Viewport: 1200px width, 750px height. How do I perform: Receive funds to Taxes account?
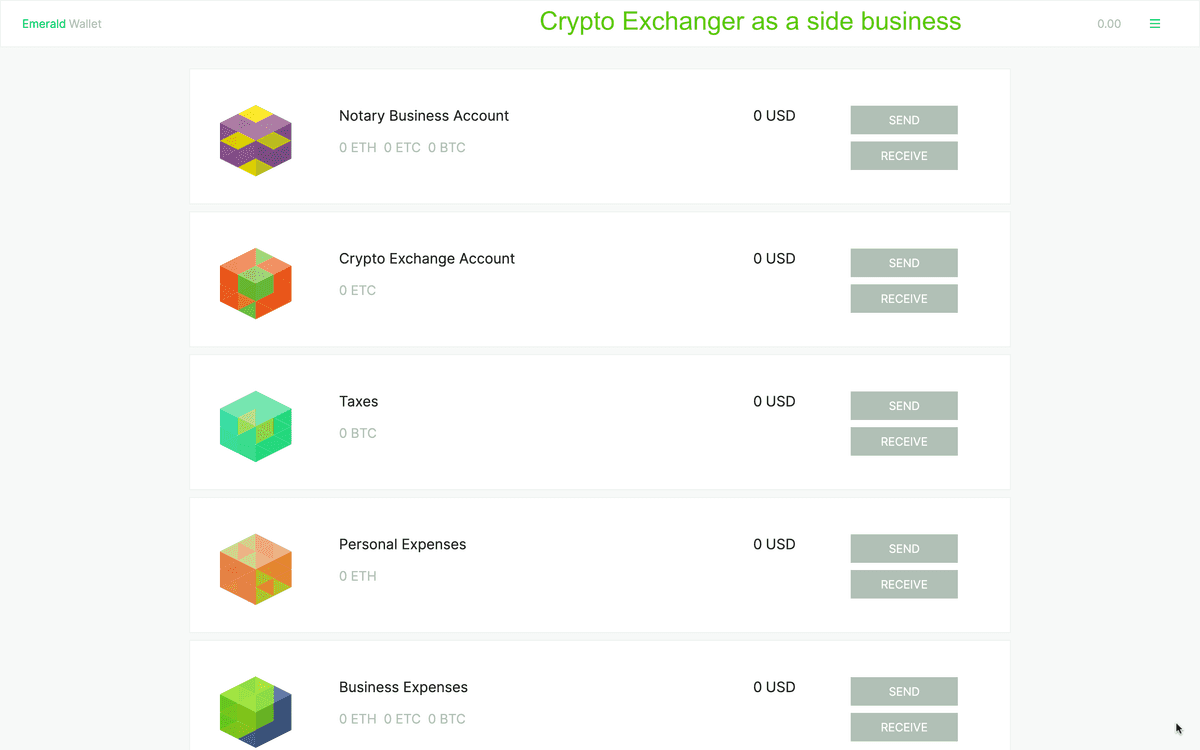(903, 441)
